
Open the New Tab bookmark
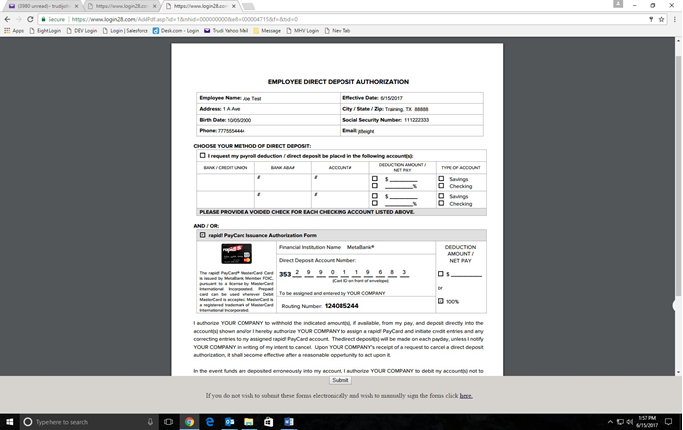(337, 30)
